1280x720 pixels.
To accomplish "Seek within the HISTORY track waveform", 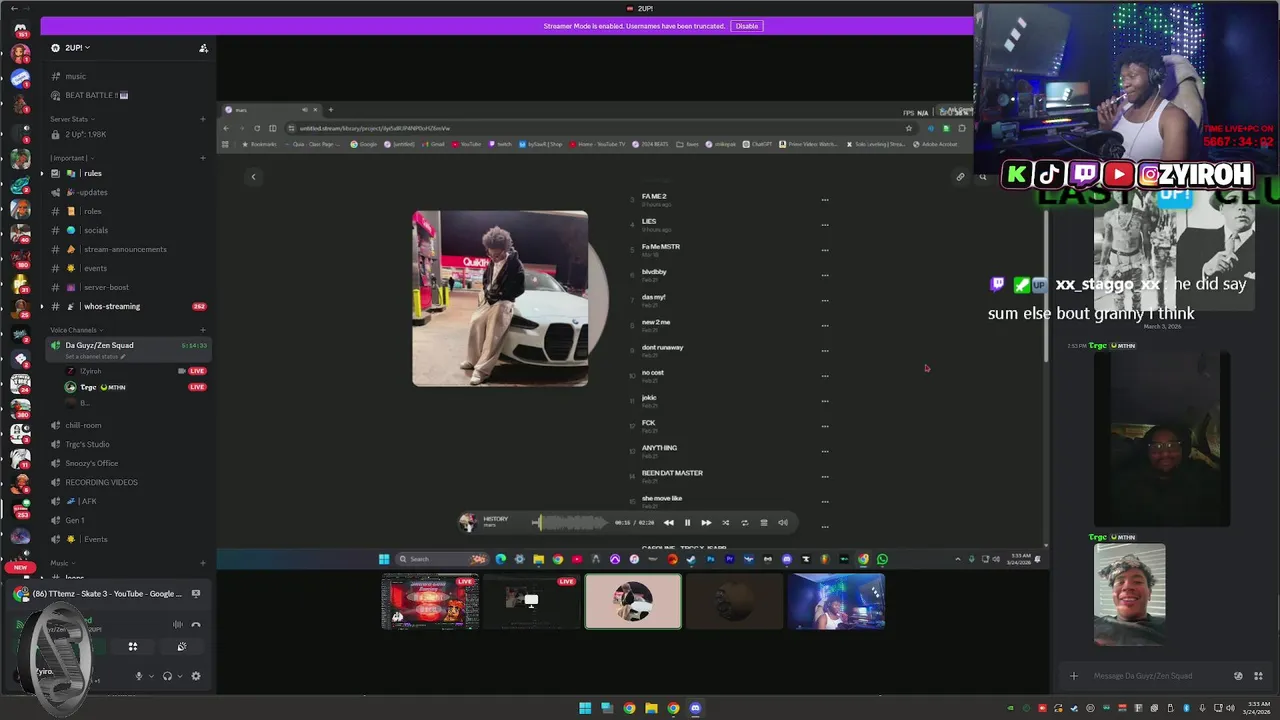I will (569, 522).
